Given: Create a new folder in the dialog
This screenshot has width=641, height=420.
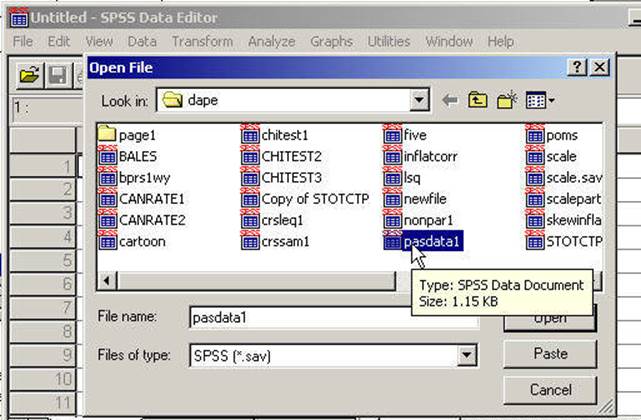Looking at the screenshot, I should 507,100.
